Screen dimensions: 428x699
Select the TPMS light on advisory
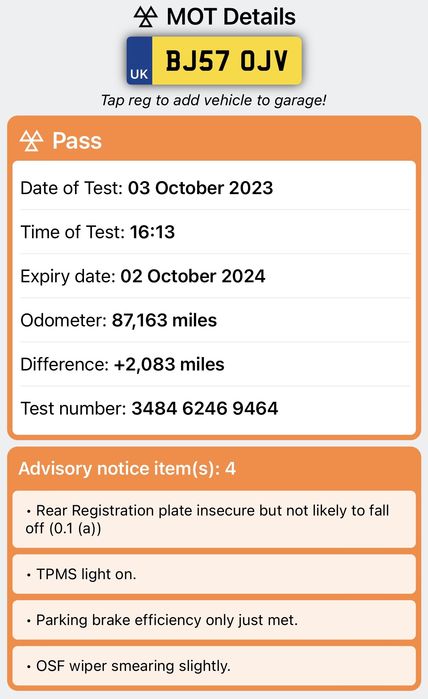[x=214, y=574]
